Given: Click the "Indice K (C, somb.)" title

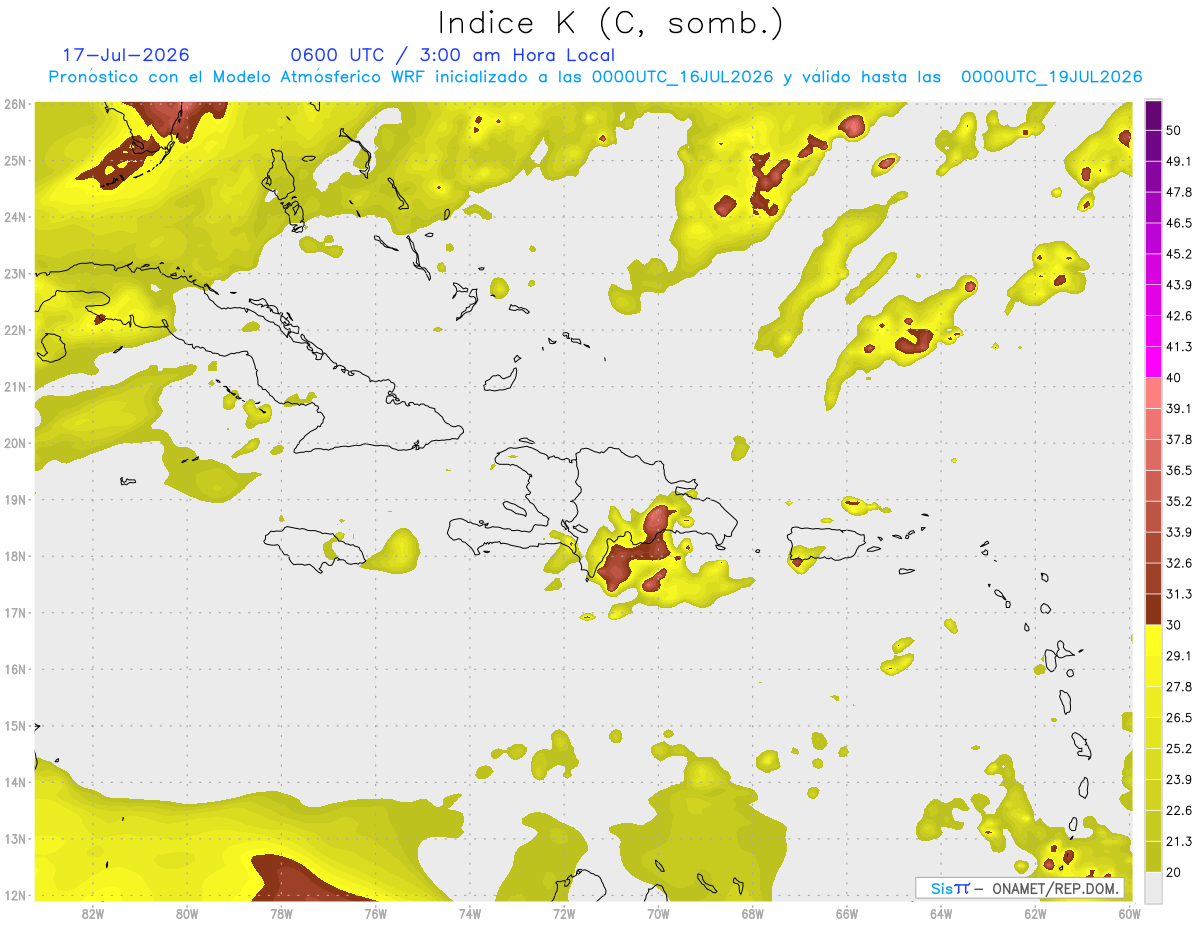Looking at the screenshot, I should coord(610,24).
